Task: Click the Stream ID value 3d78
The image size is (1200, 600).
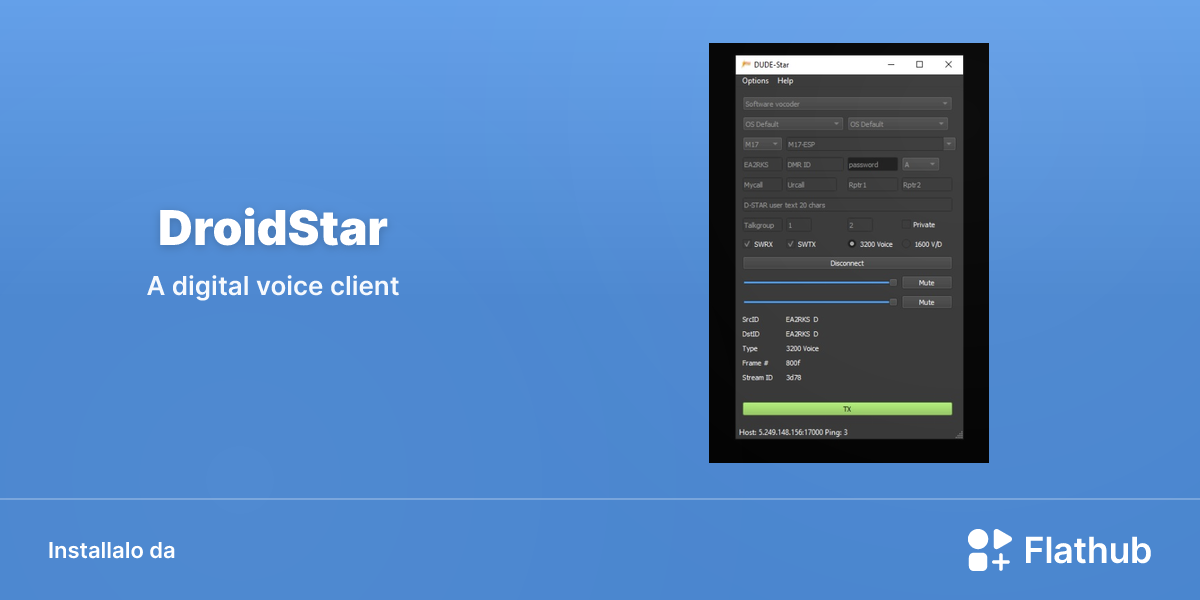Action: pos(793,378)
